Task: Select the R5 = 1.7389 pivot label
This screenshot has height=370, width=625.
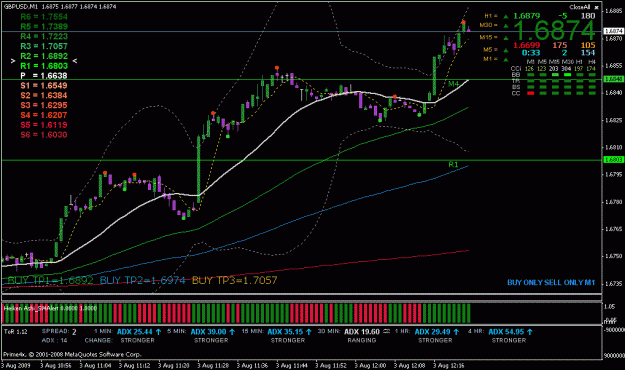Action: 44,26
